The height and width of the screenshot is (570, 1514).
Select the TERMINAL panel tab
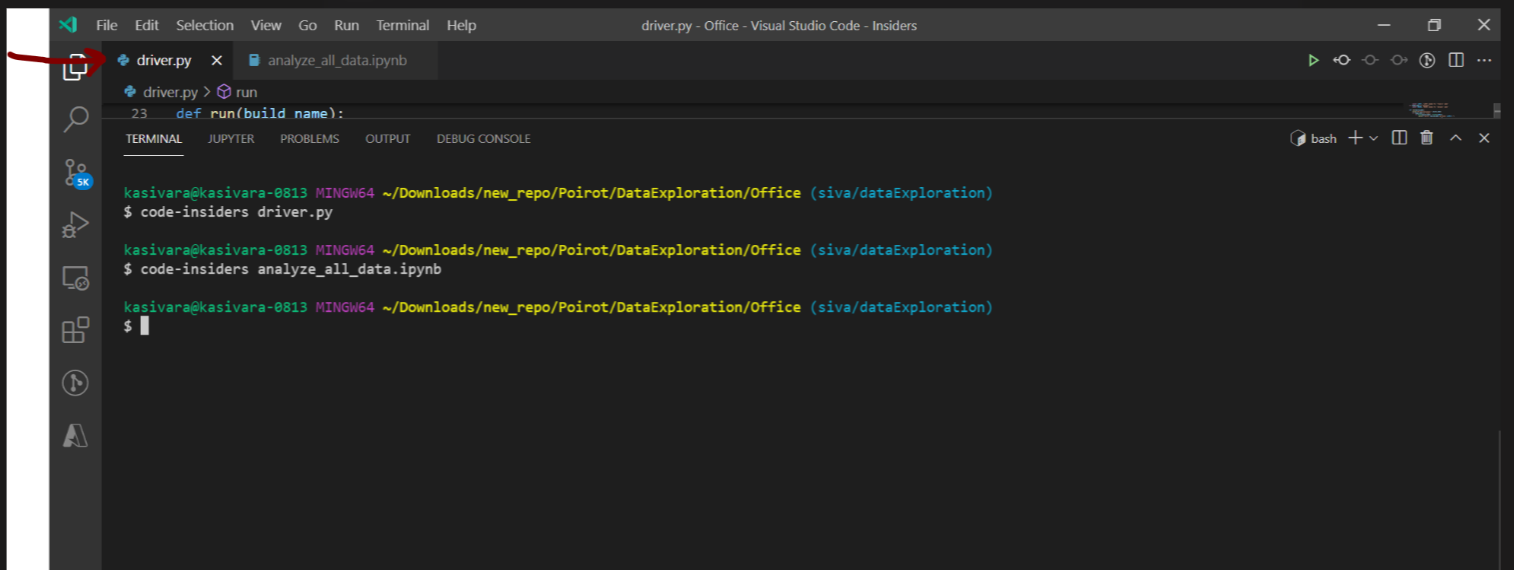click(x=154, y=139)
